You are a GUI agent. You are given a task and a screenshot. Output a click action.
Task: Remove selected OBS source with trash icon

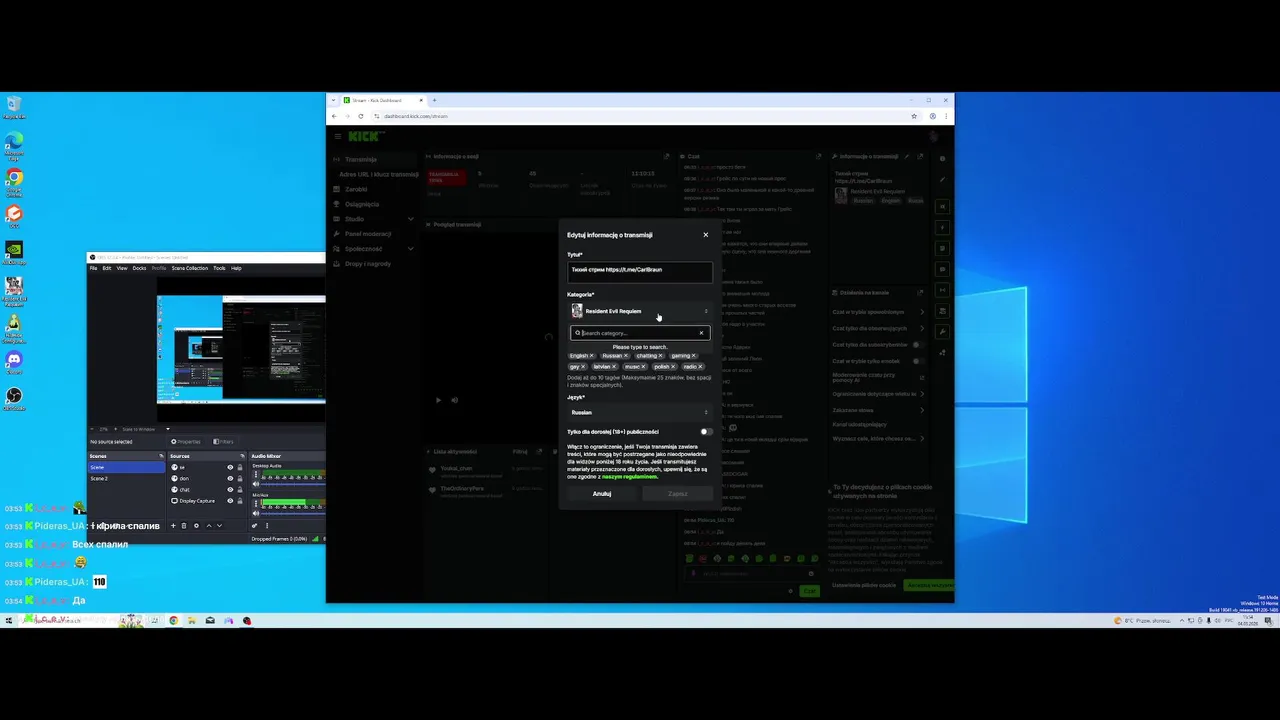(184, 526)
